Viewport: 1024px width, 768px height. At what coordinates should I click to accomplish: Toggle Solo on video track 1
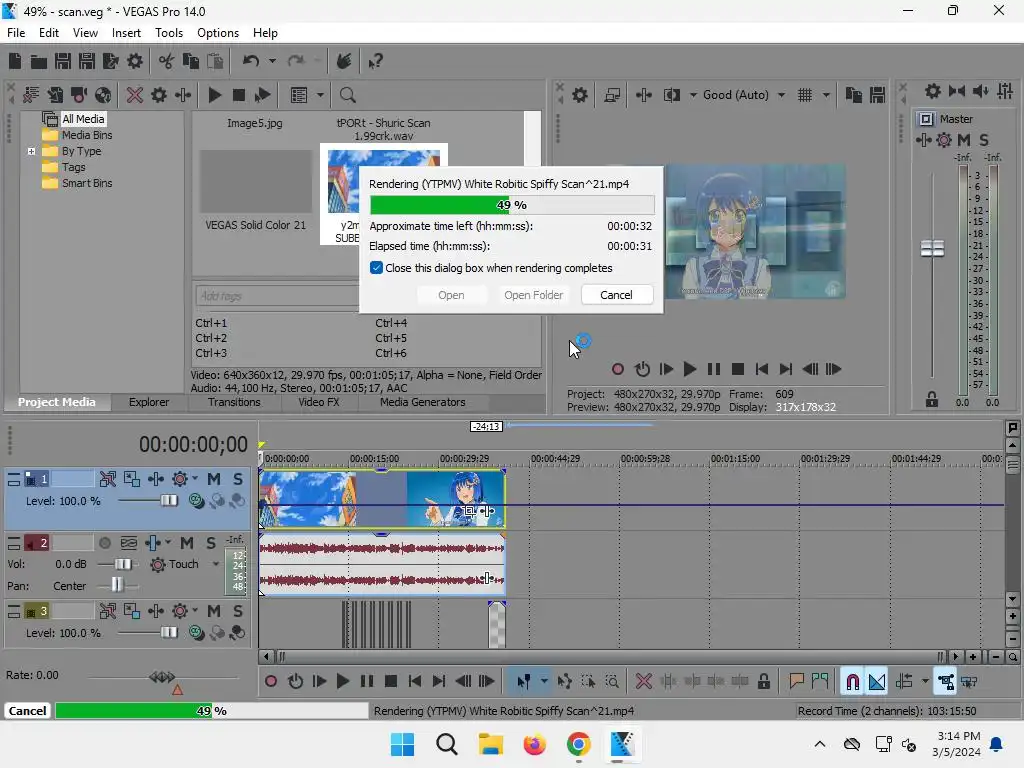(238, 479)
